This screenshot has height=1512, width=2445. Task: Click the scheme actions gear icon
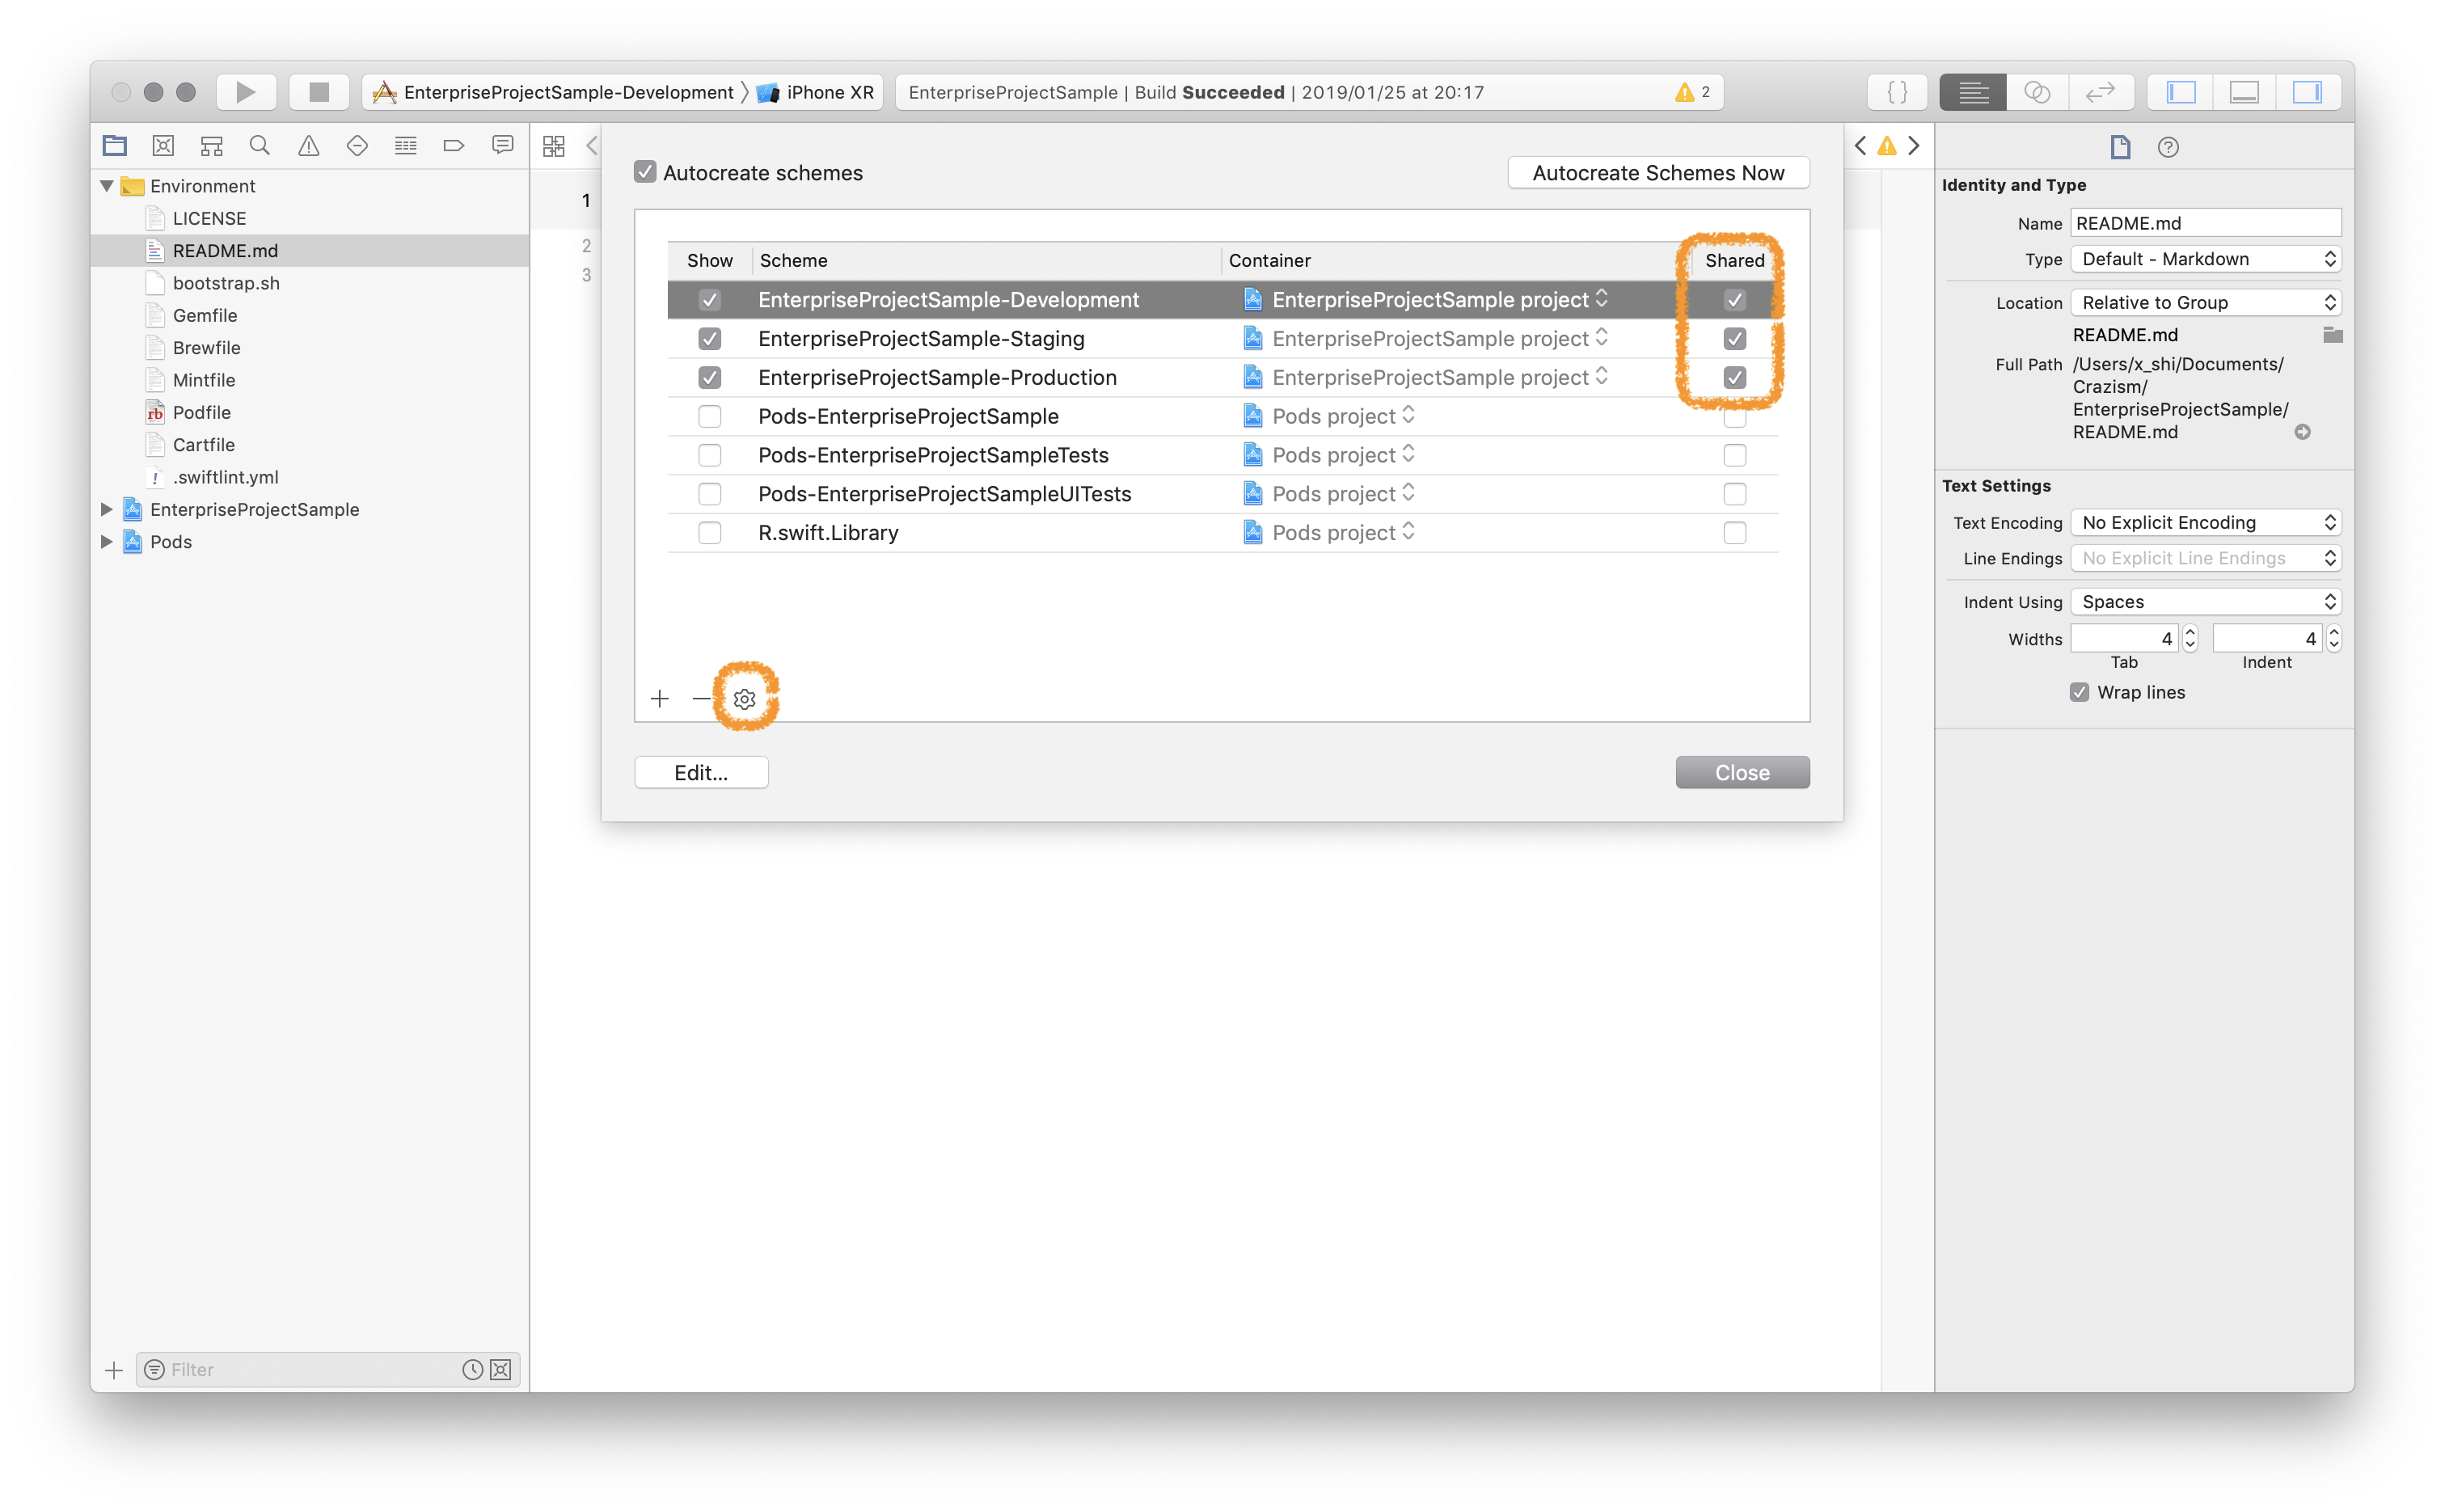pos(744,699)
